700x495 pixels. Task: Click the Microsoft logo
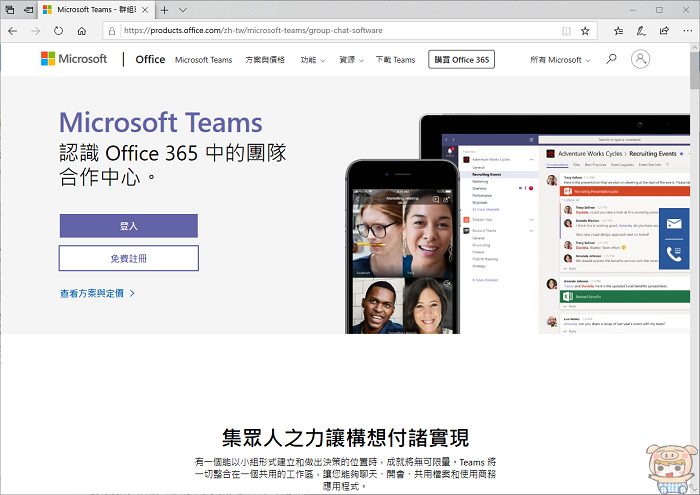click(74, 59)
